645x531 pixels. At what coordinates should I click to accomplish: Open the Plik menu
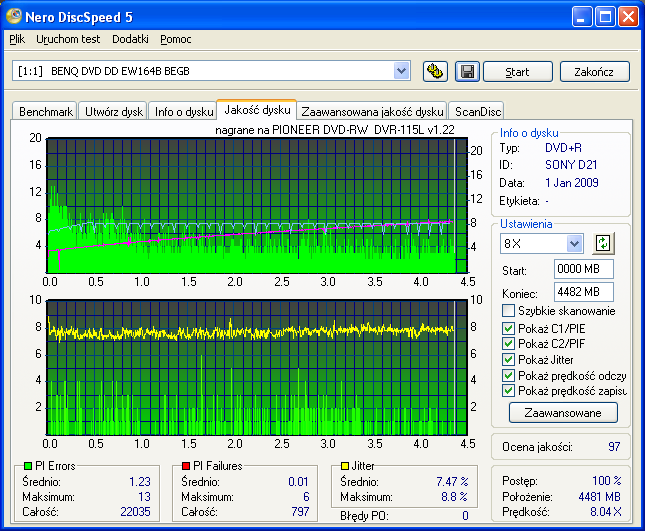[x=17, y=39]
